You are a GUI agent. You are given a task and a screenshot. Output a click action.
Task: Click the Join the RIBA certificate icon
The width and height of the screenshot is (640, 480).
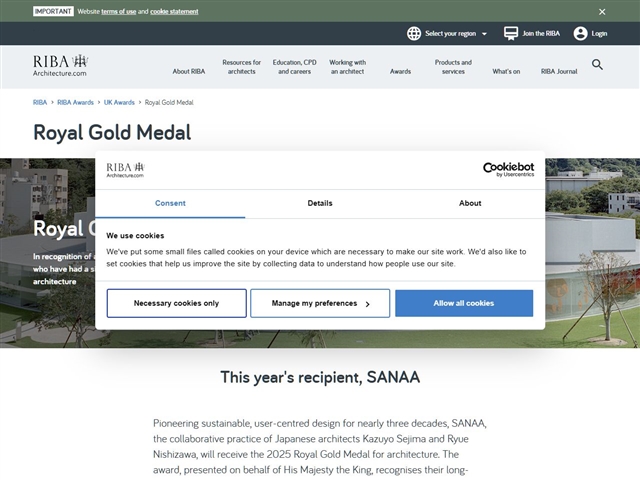[x=511, y=33]
